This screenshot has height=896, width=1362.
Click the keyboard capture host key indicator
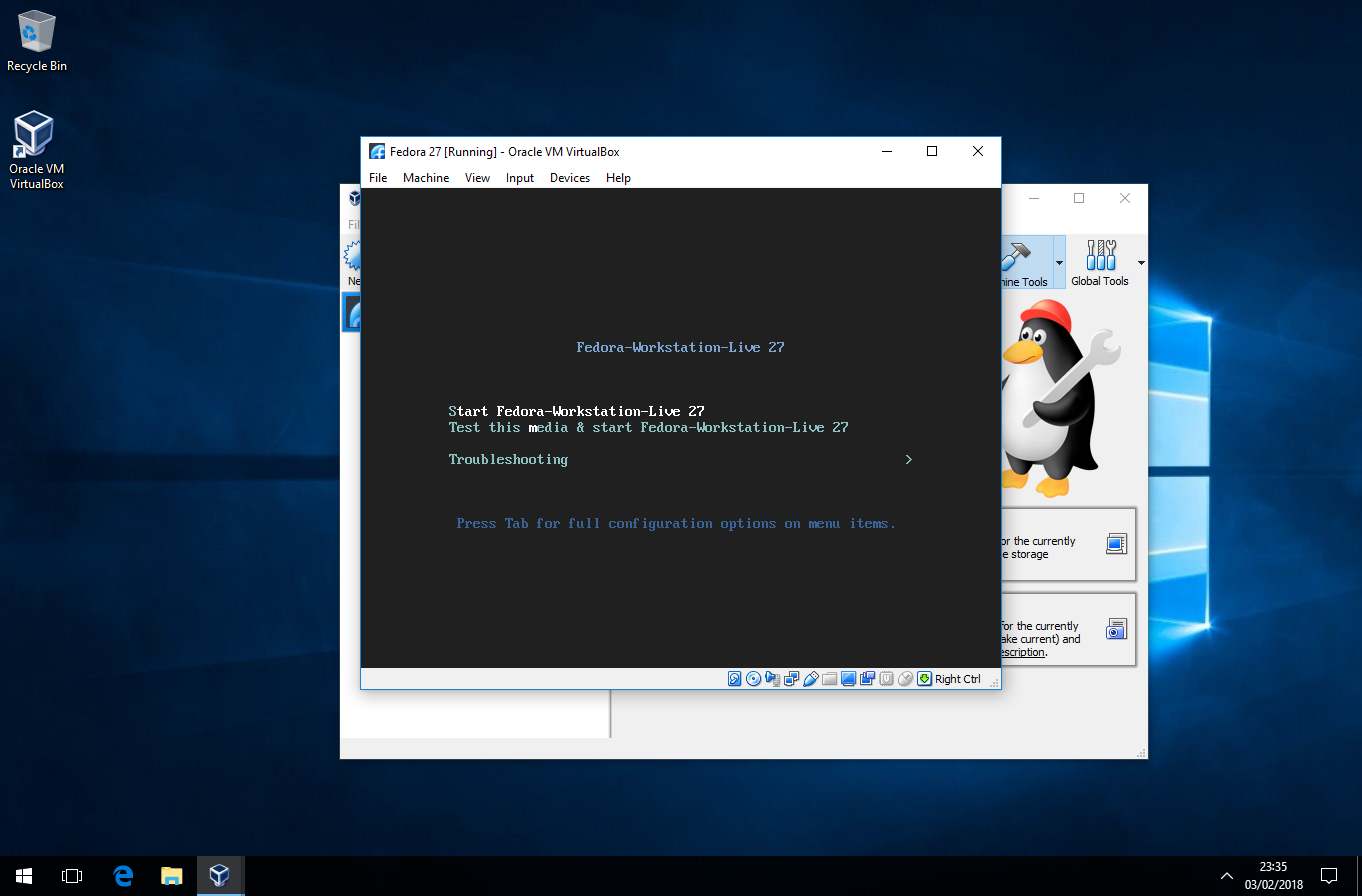pyautogui.click(x=924, y=679)
